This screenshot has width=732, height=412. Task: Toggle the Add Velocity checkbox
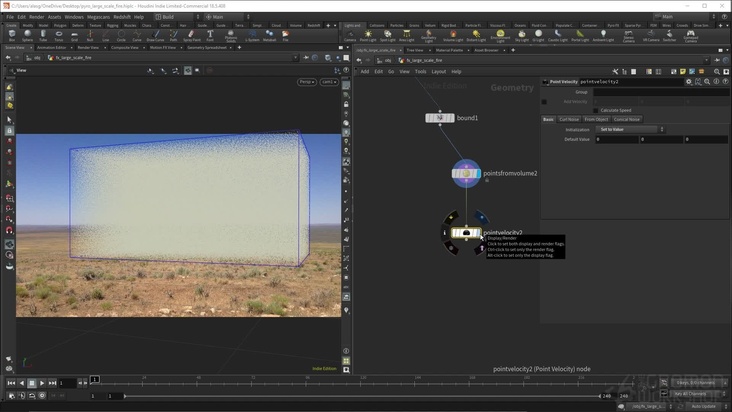coord(545,101)
